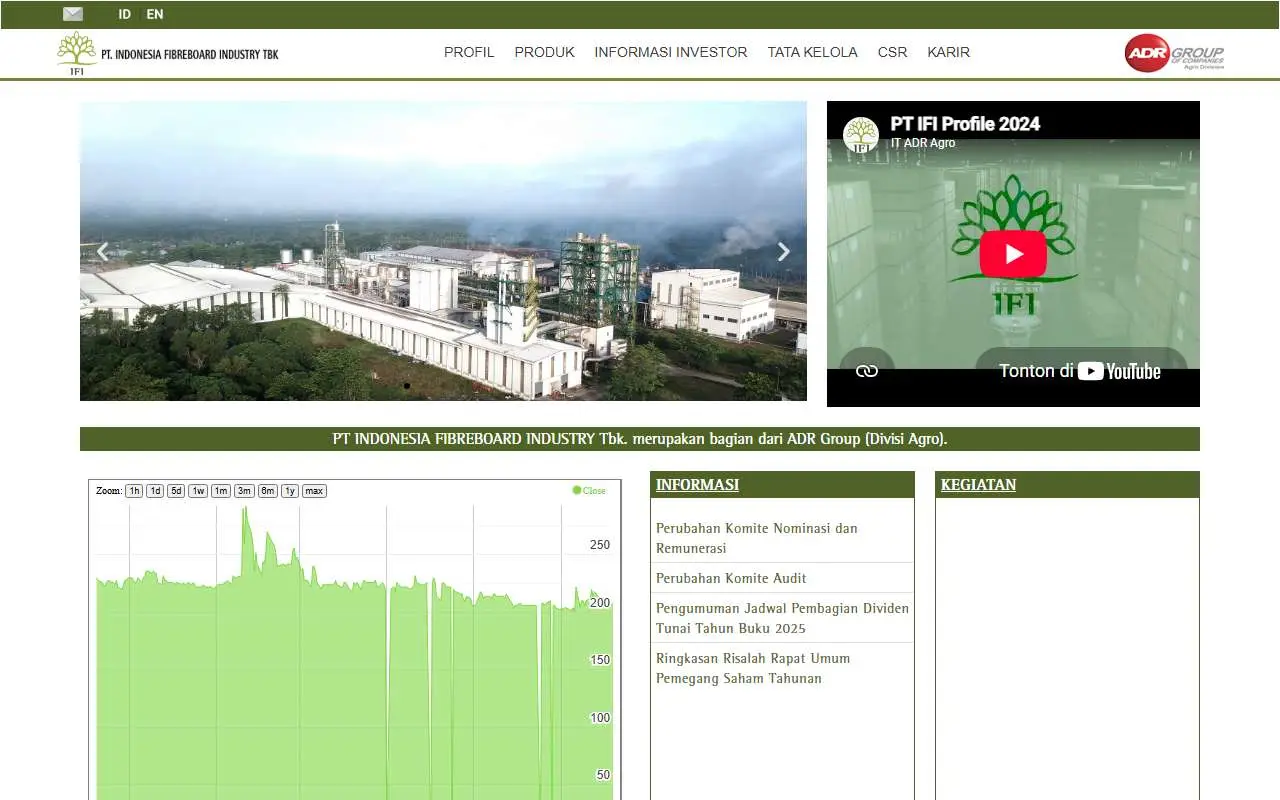The image size is (1280, 800).
Task: Set chart zoom to max
Action: click(314, 491)
